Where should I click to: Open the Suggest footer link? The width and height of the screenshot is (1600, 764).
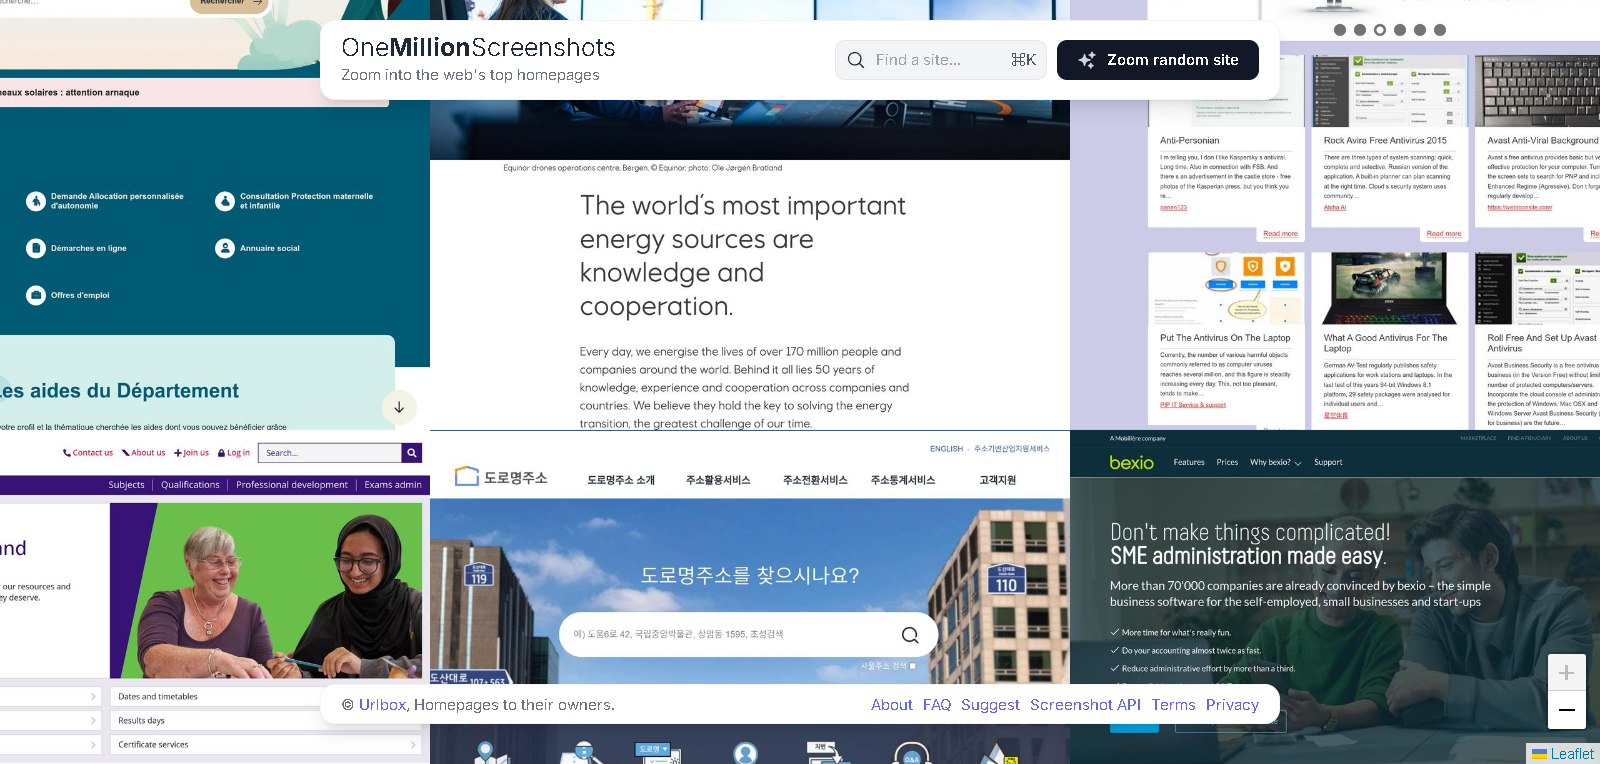(990, 705)
